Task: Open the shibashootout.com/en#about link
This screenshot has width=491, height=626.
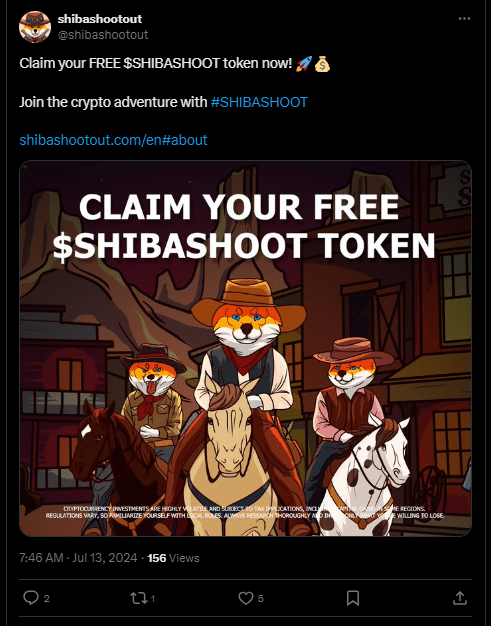Action: [x=113, y=140]
